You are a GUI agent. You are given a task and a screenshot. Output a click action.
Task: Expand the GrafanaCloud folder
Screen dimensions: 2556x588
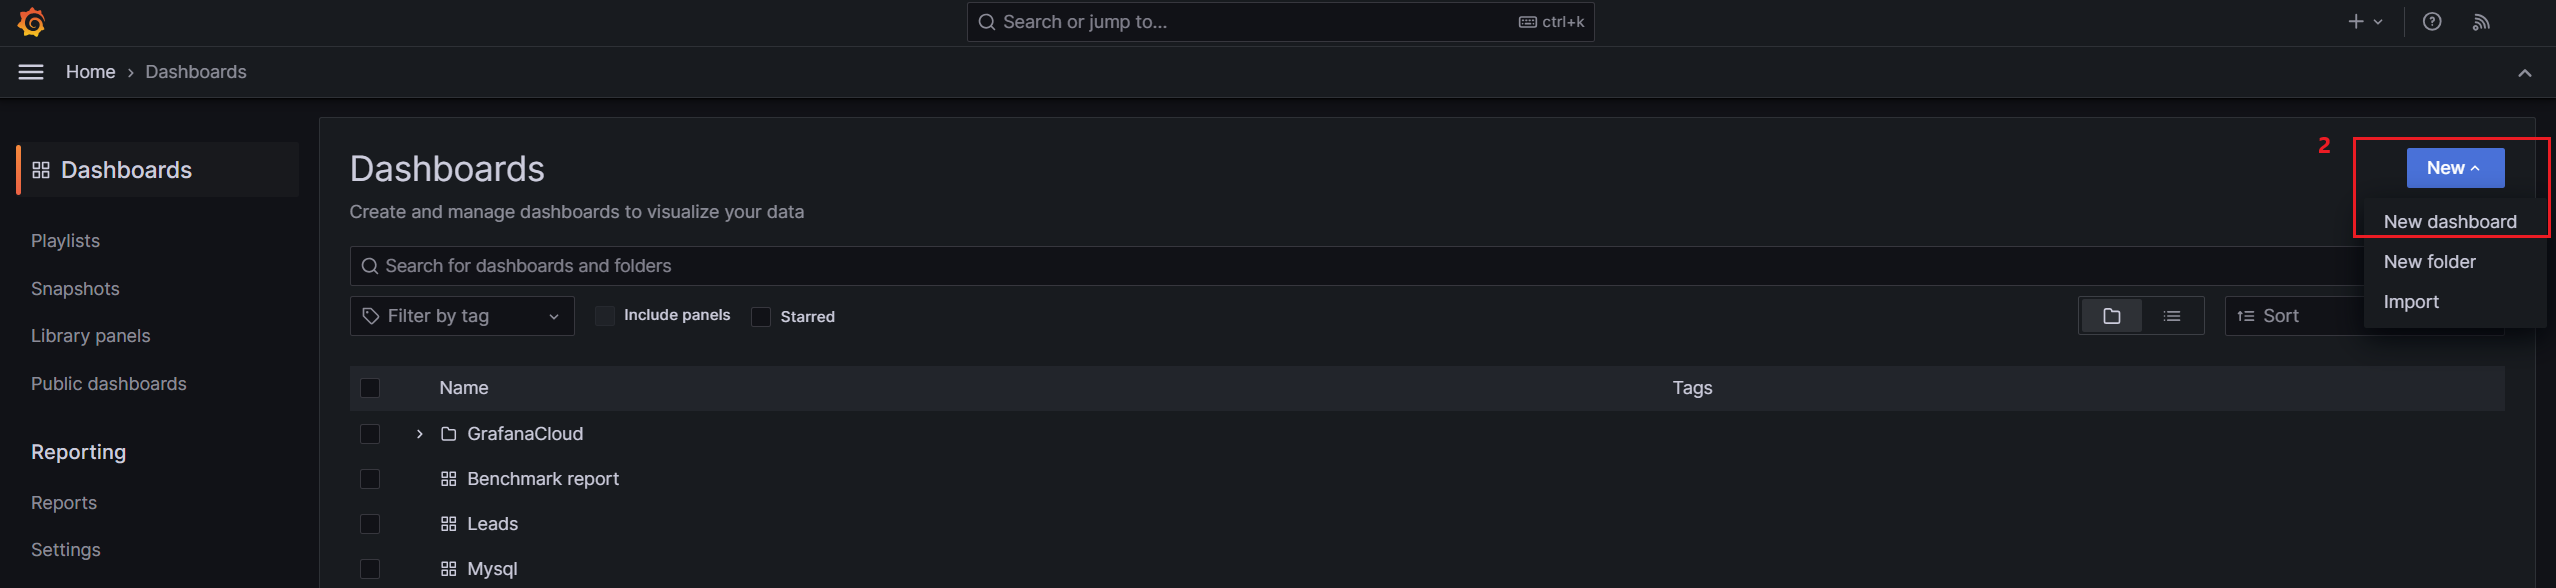click(420, 434)
